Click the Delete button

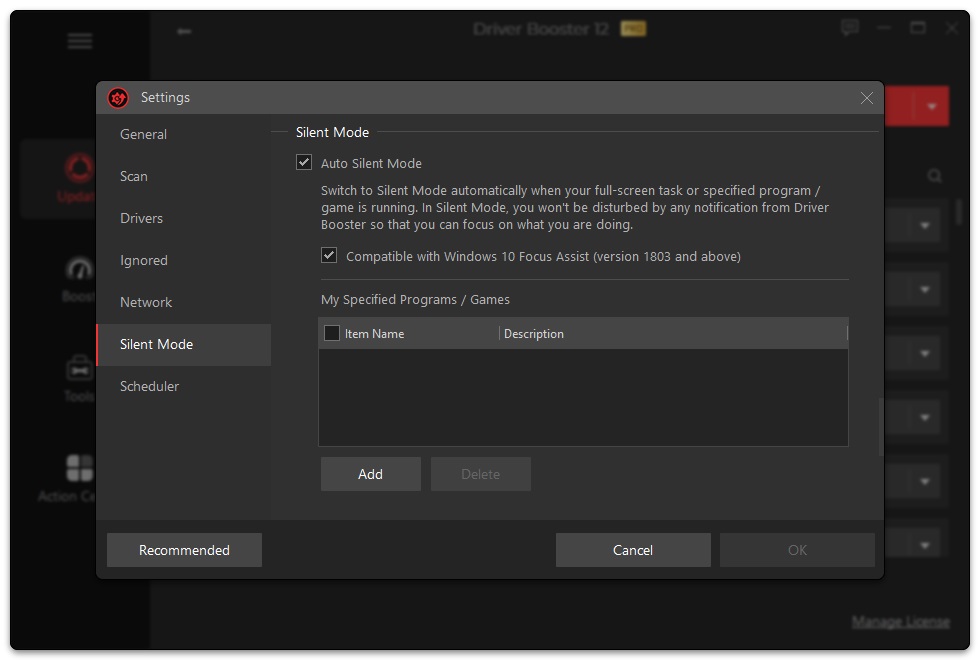click(x=481, y=474)
